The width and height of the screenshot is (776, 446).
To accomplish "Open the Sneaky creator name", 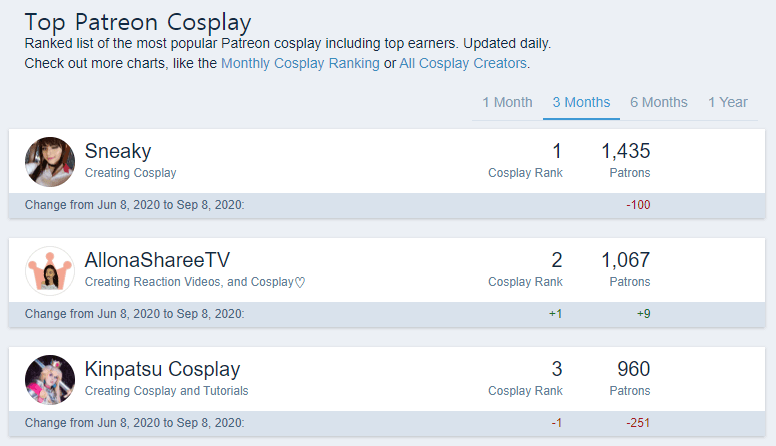I will pyautogui.click(x=118, y=151).
